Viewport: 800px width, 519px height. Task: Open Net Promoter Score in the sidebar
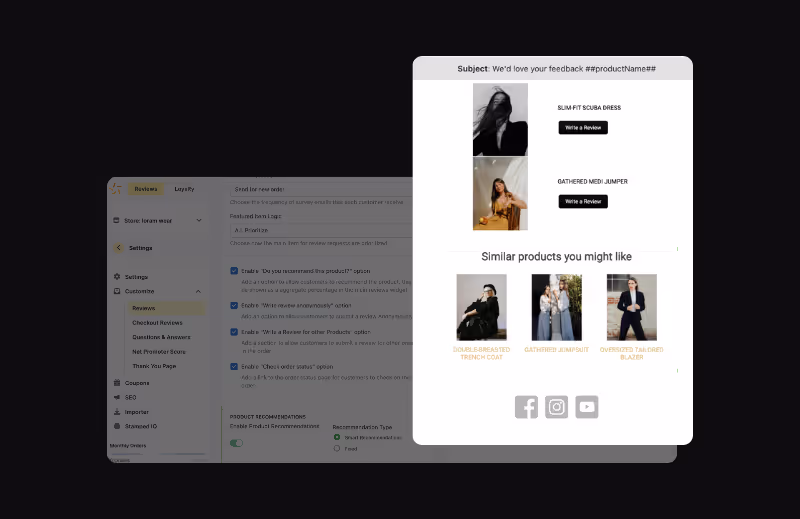(x=159, y=352)
